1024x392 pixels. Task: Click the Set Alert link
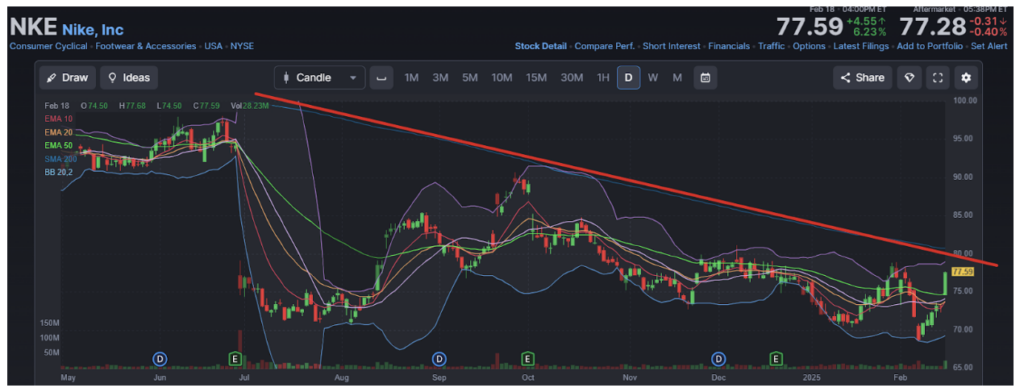coord(989,46)
